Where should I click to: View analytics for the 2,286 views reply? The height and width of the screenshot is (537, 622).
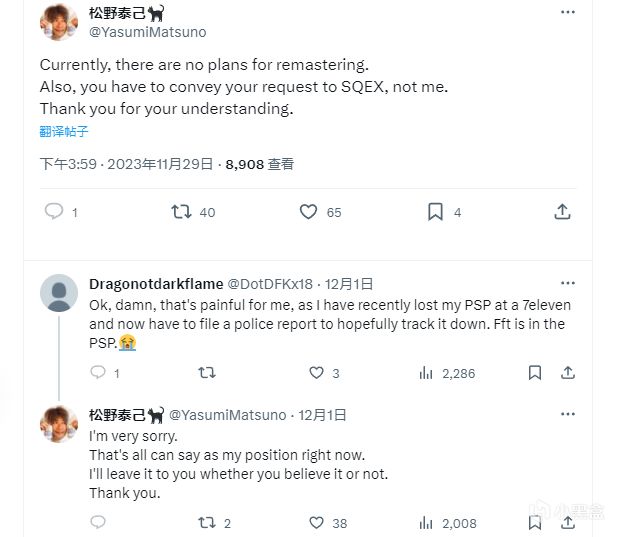428,373
